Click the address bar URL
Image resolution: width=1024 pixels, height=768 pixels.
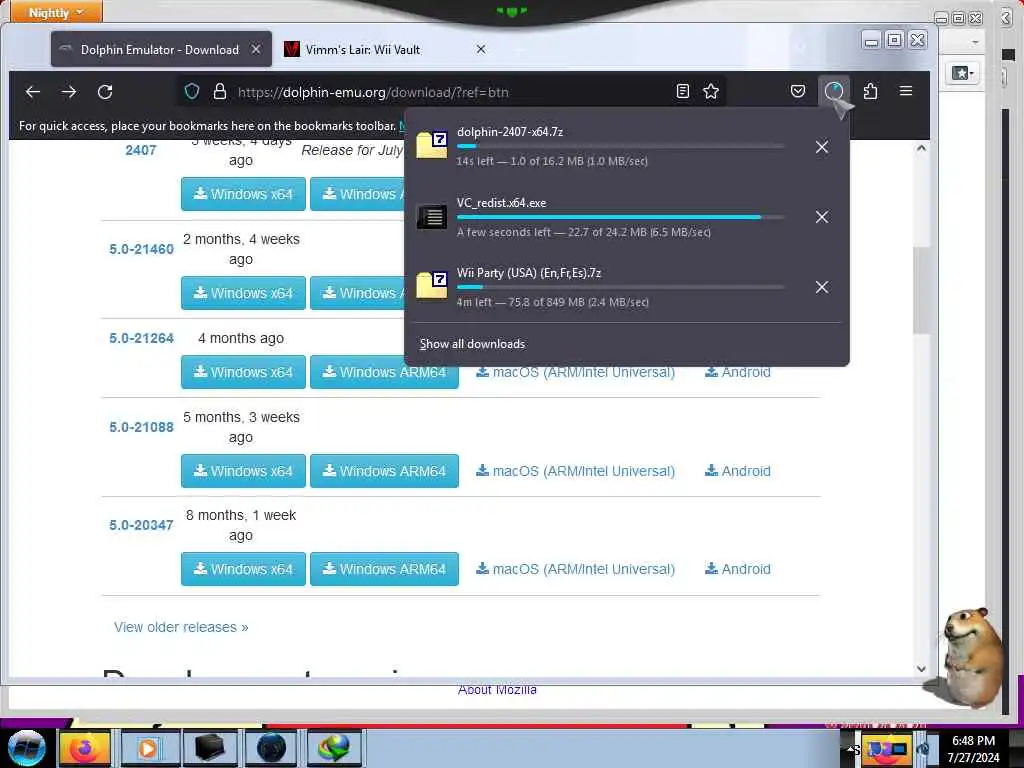tap(373, 93)
